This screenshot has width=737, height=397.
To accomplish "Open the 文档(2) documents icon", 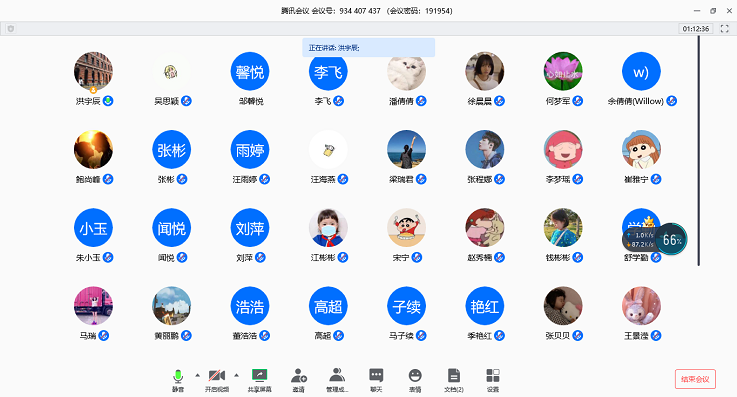I will (454, 380).
